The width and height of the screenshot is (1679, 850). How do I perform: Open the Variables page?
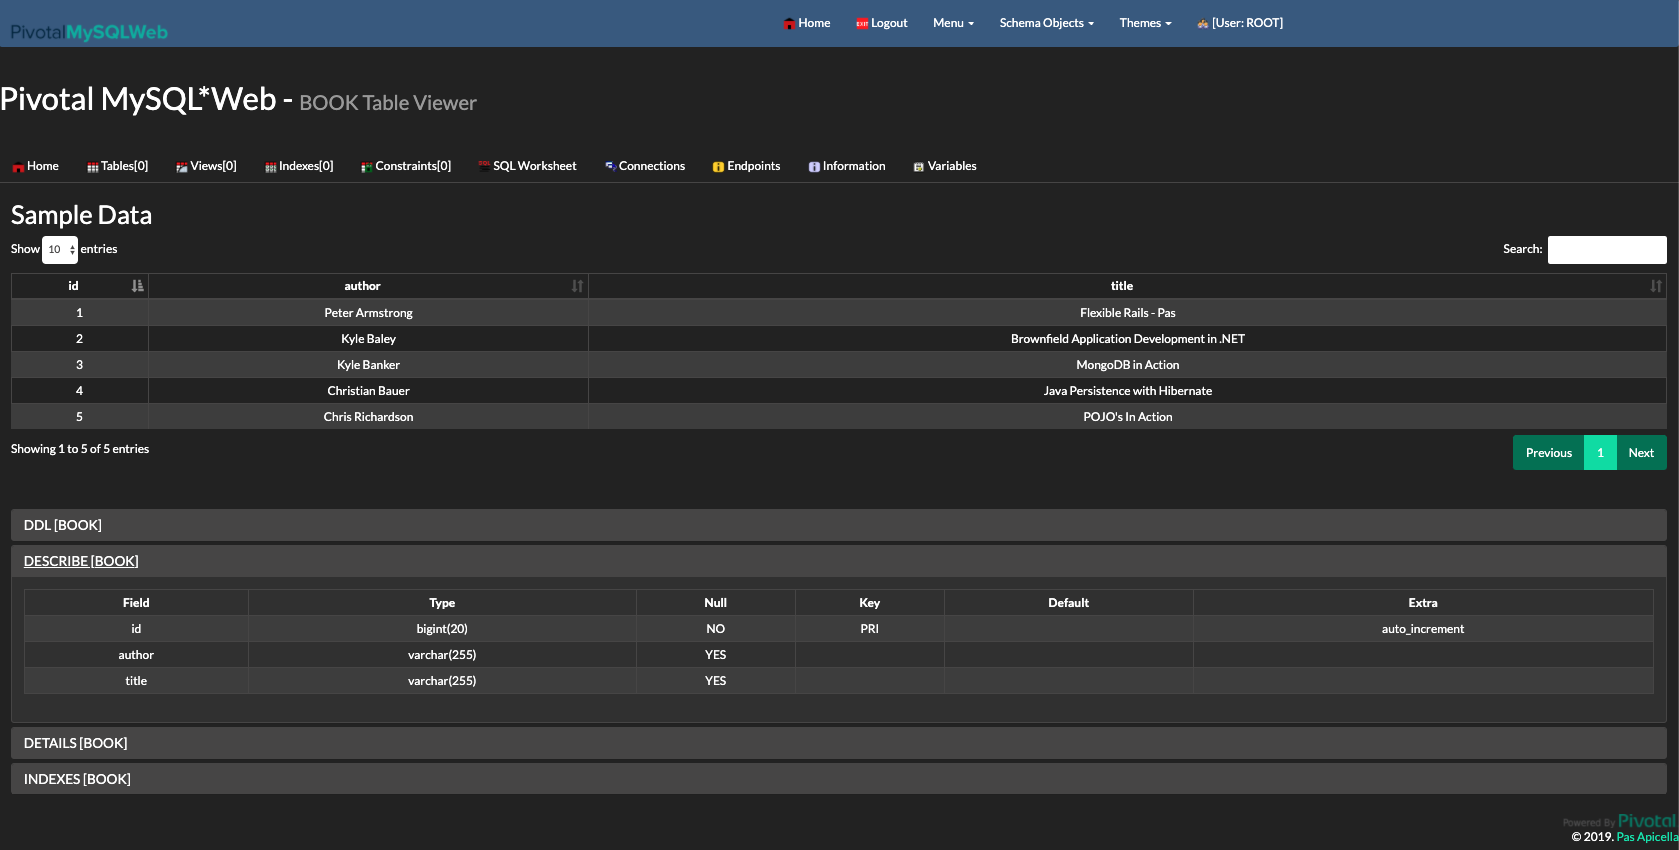[945, 166]
